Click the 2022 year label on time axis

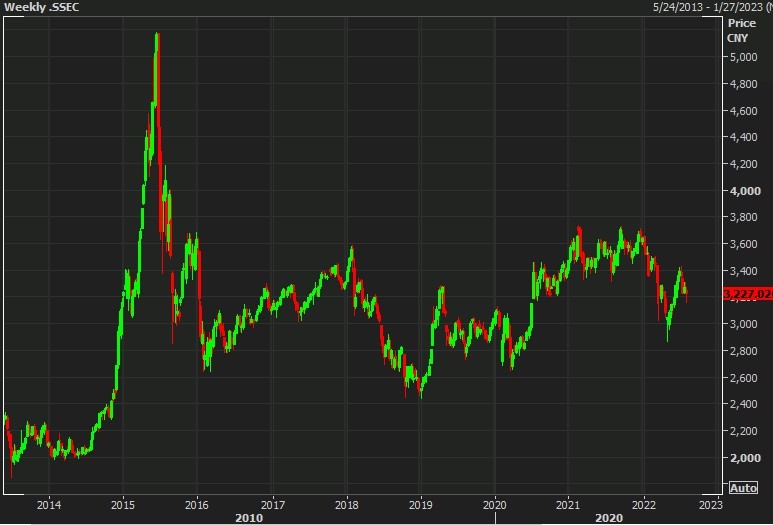click(644, 505)
